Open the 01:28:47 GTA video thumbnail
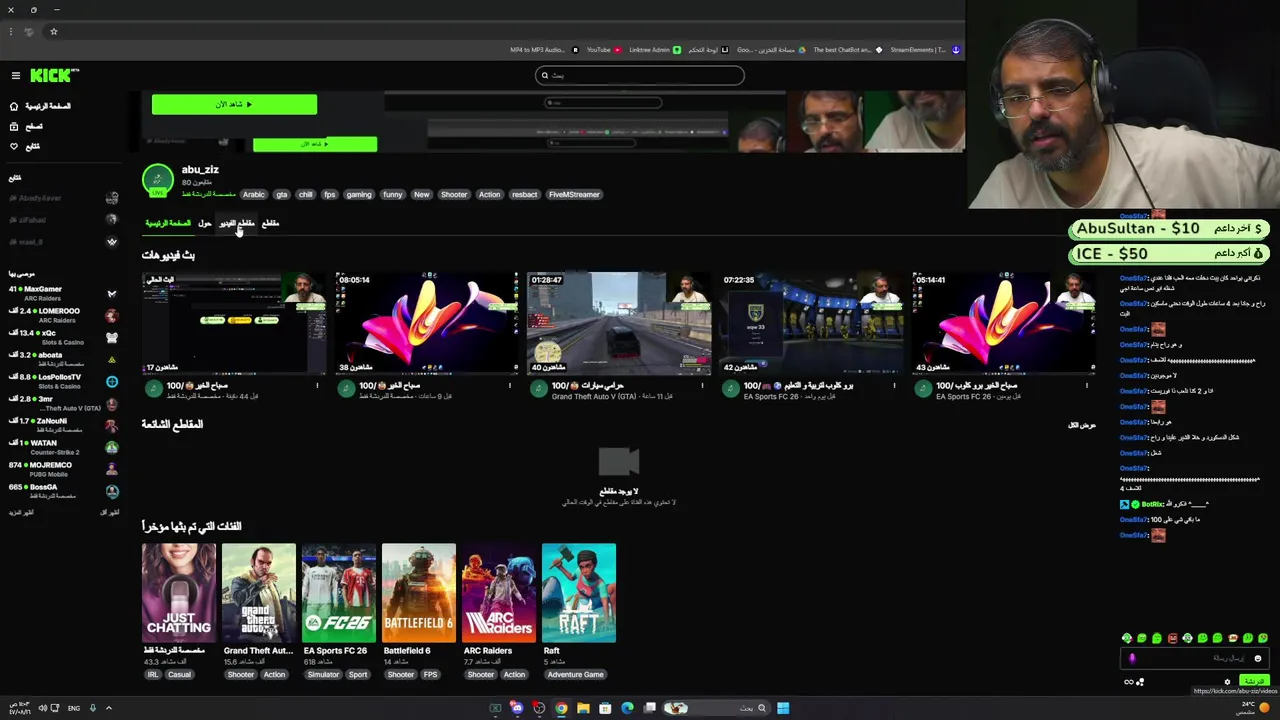 coord(619,323)
